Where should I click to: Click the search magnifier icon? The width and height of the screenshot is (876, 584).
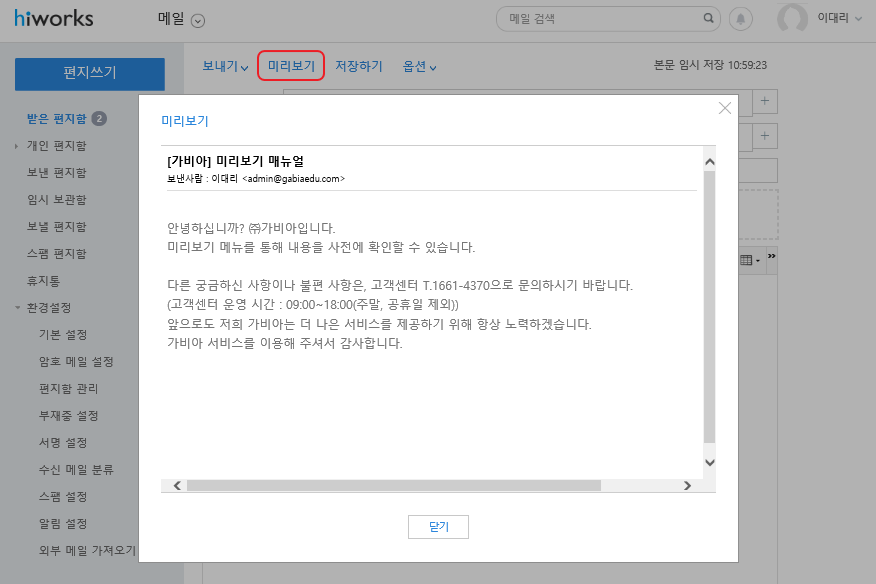pos(708,18)
